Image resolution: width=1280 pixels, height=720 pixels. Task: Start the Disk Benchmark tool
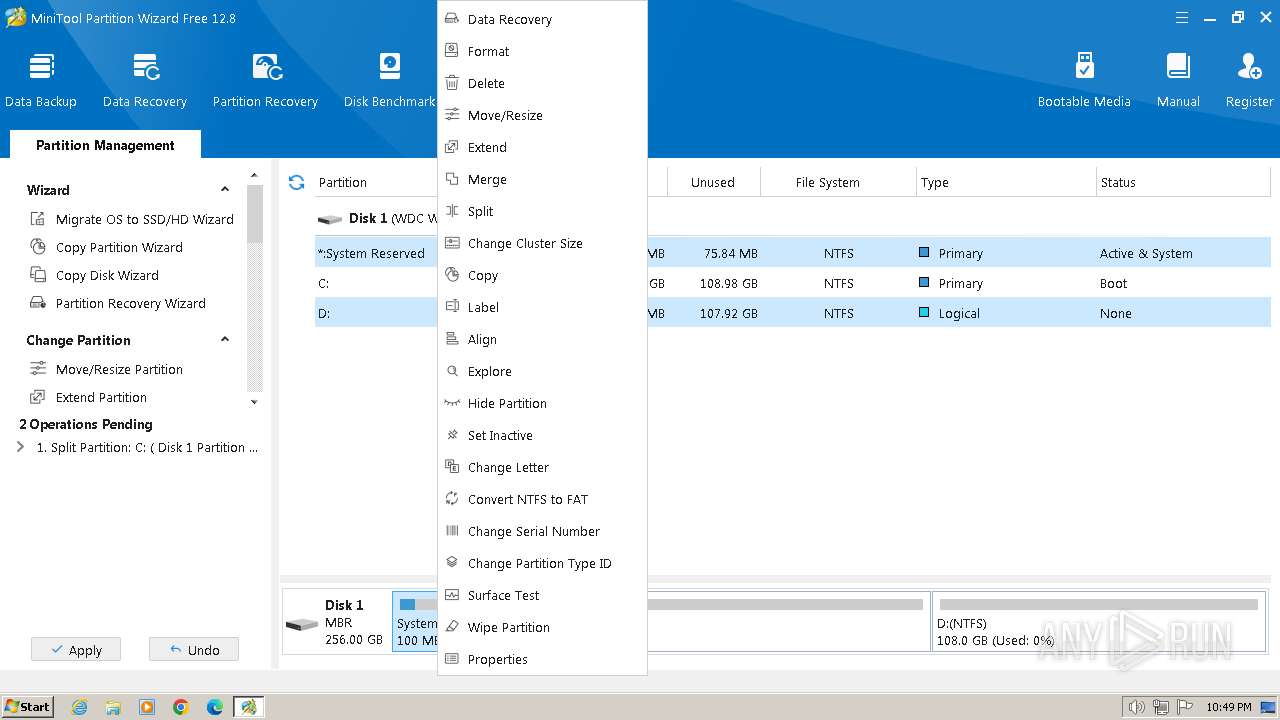[x=389, y=80]
